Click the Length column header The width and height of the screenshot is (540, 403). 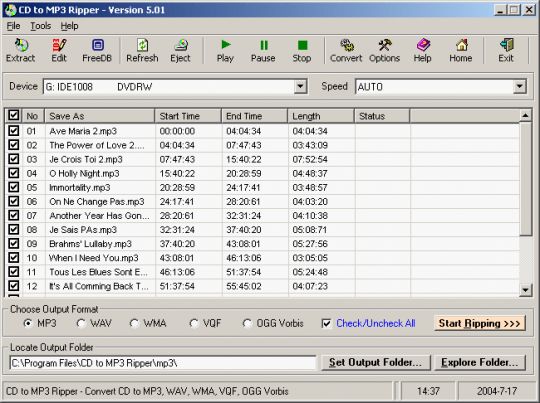[321, 116]
